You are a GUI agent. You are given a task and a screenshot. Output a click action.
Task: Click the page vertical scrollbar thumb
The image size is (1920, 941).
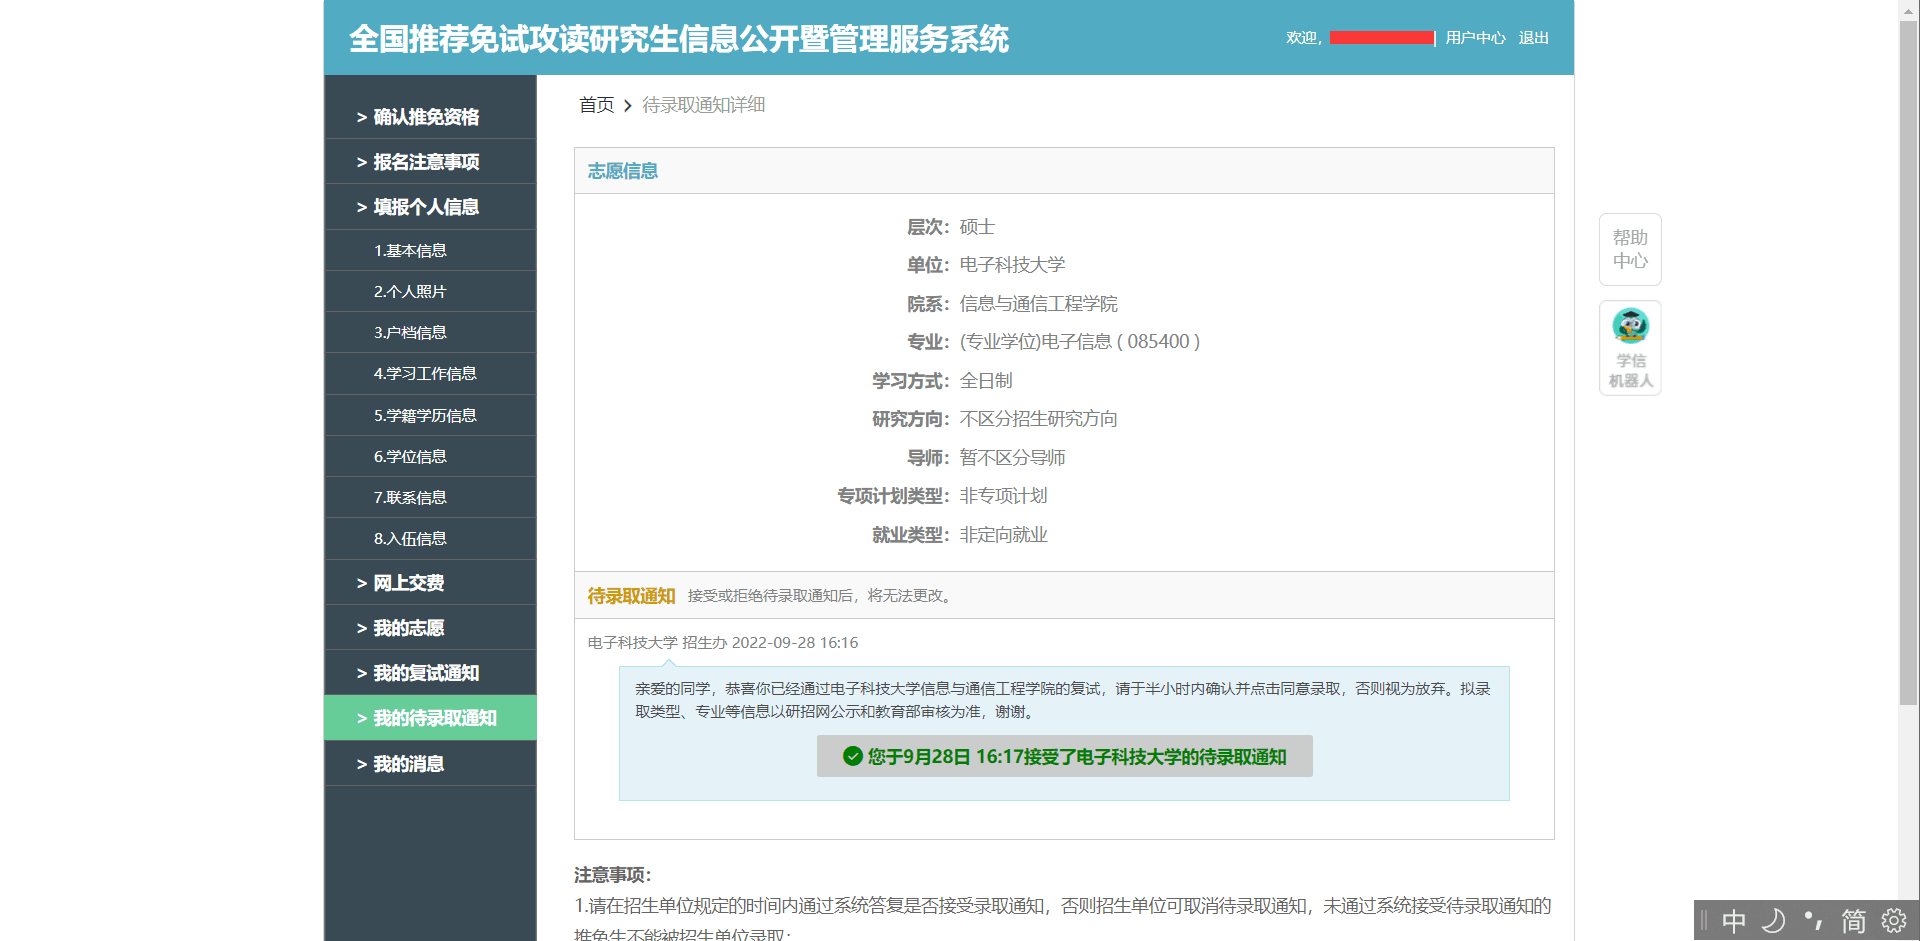coord(1908,363)
